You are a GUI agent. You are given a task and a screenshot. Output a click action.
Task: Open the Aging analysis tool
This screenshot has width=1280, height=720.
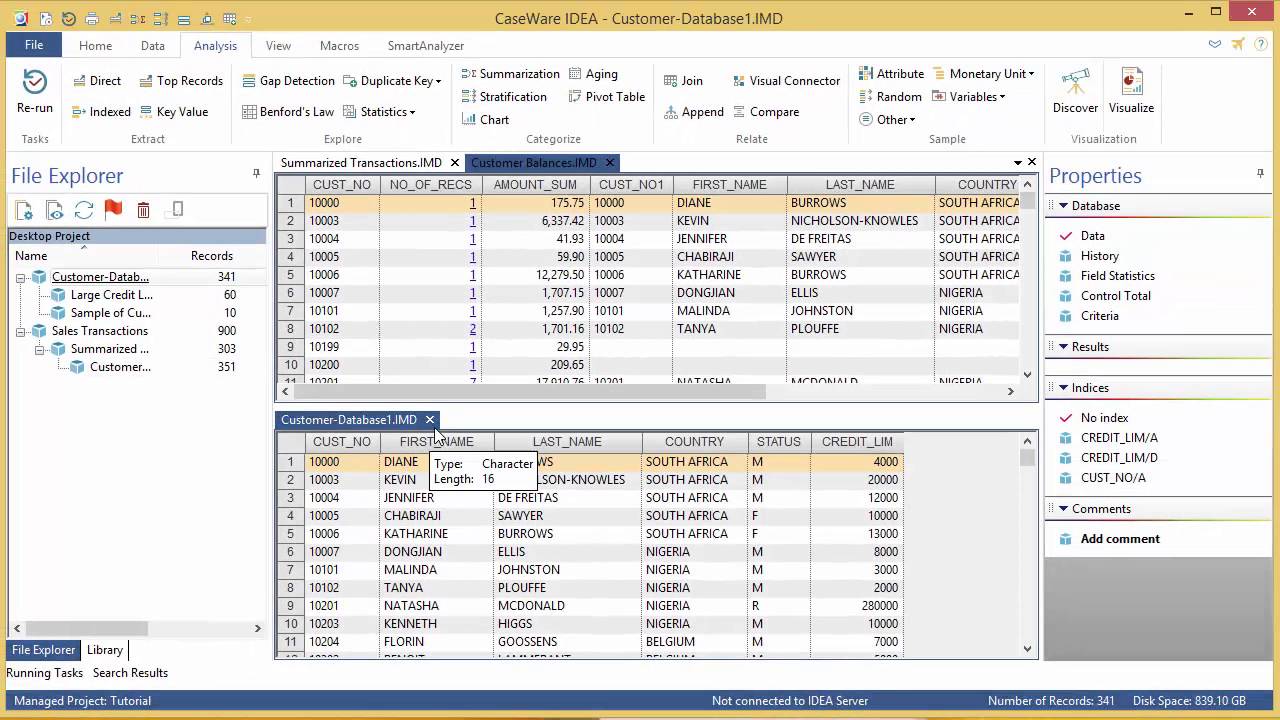point(593,74)
